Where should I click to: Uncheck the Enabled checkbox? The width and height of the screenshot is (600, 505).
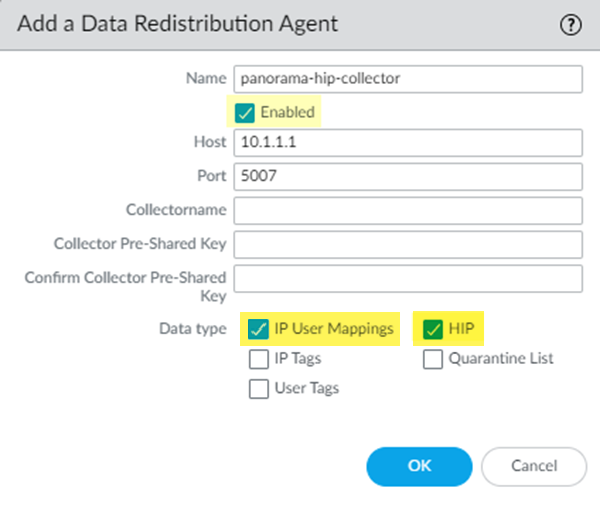point(245,112)
